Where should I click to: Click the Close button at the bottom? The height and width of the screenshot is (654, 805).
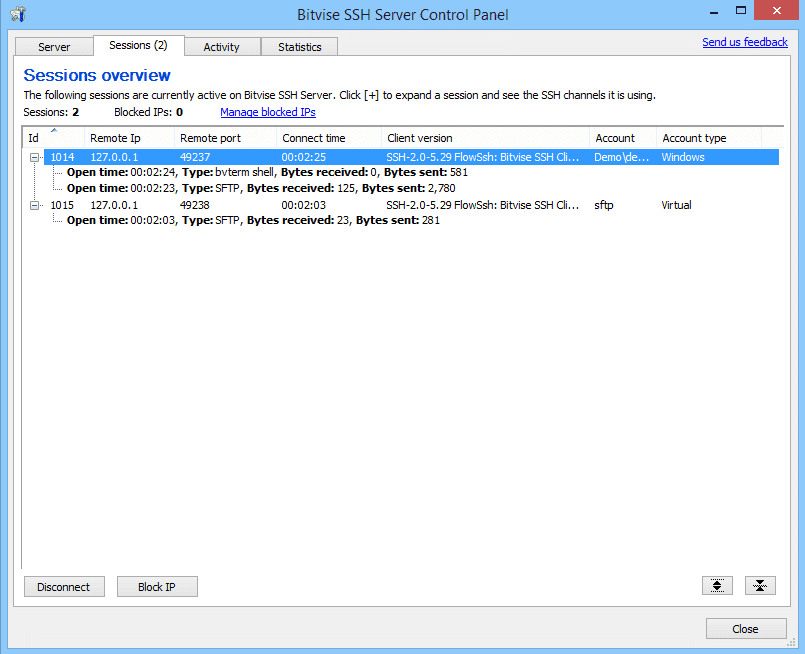pos(745,629)
